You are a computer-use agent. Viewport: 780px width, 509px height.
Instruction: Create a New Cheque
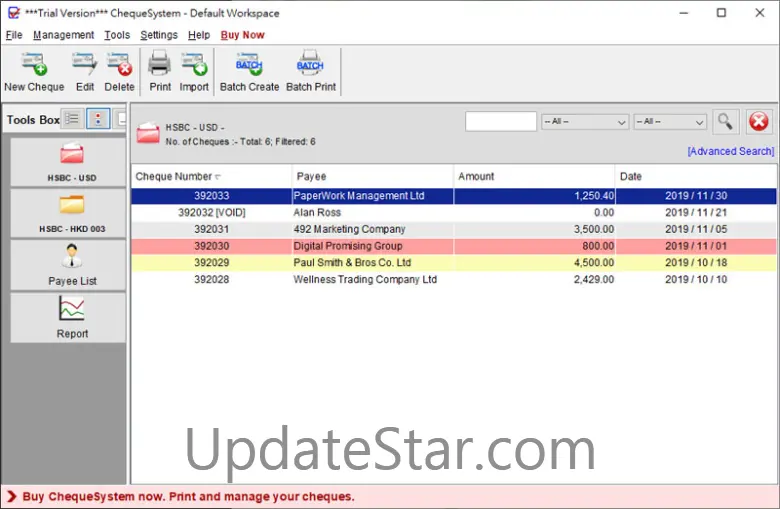pos(34,73)
